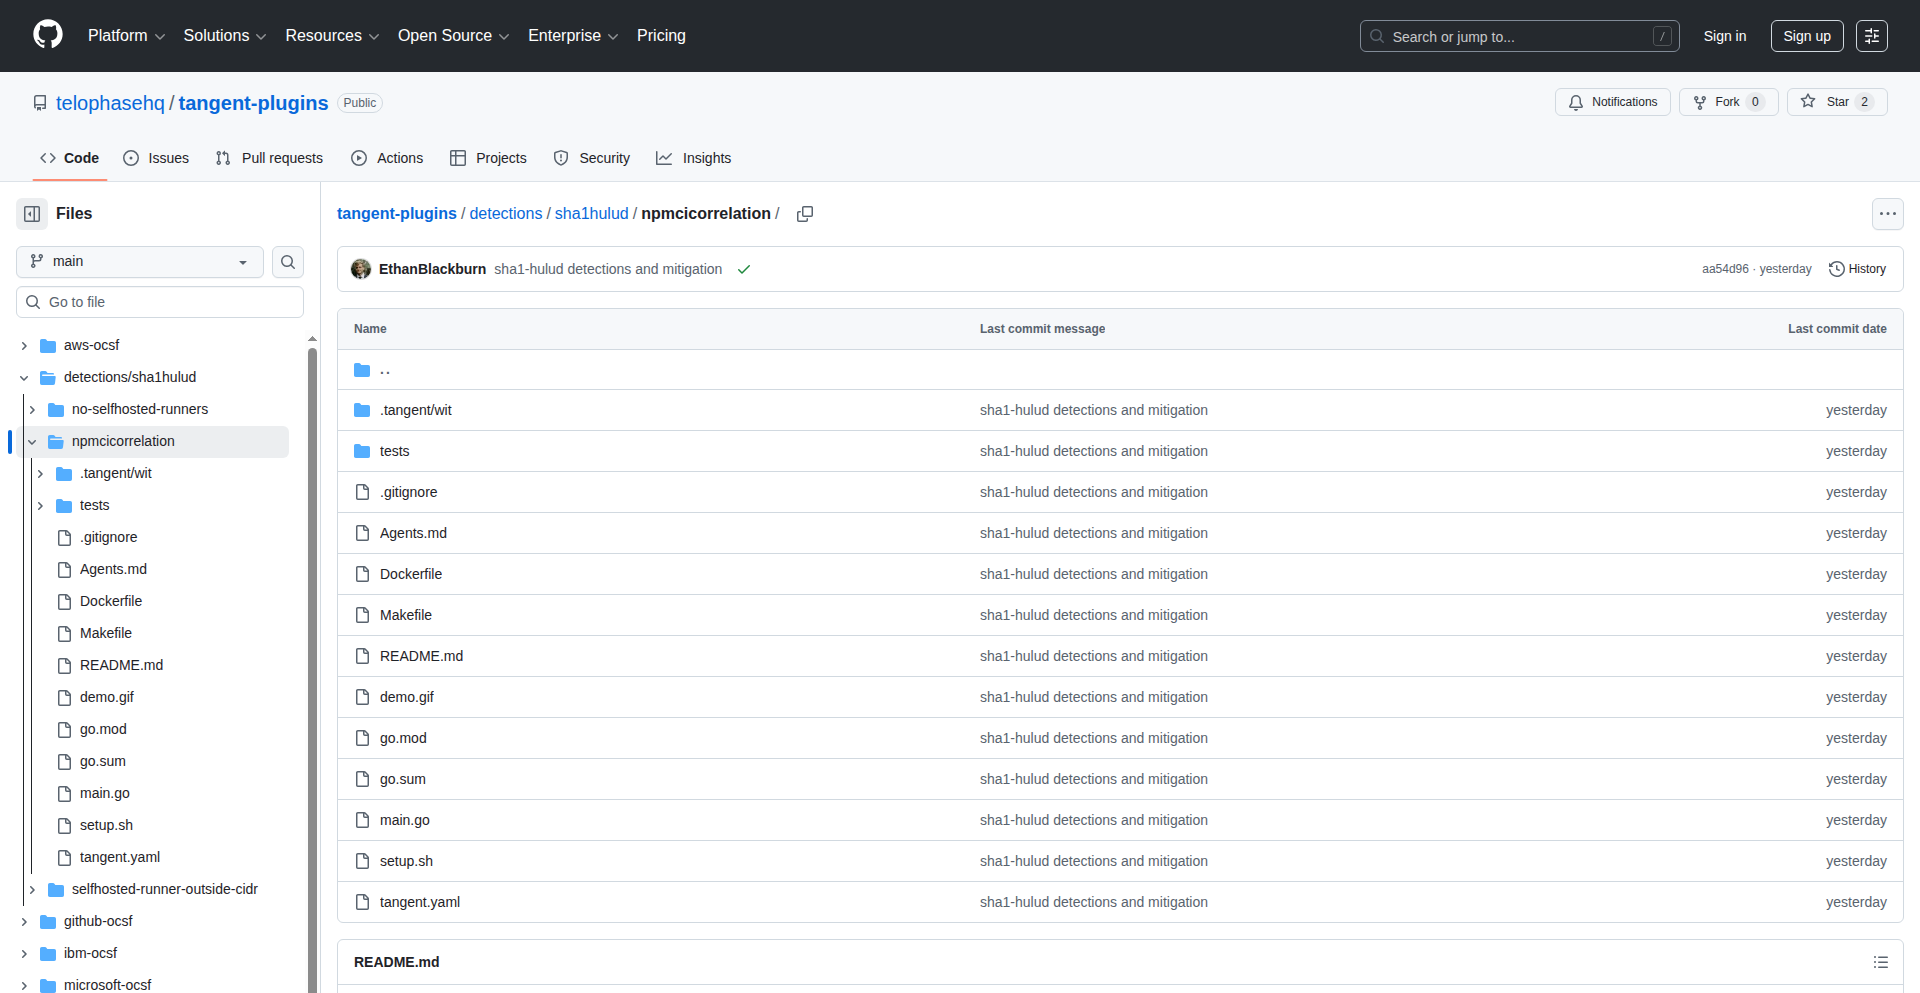The height and width of the screenshot is (993, 1920).
Task: Click the verified commit checkmark
Action: pos(744,269)
